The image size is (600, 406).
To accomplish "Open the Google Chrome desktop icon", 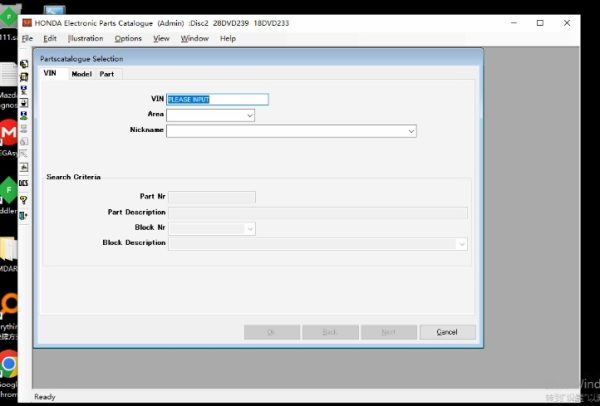I will pyautogui.click(x=9, y=364).
